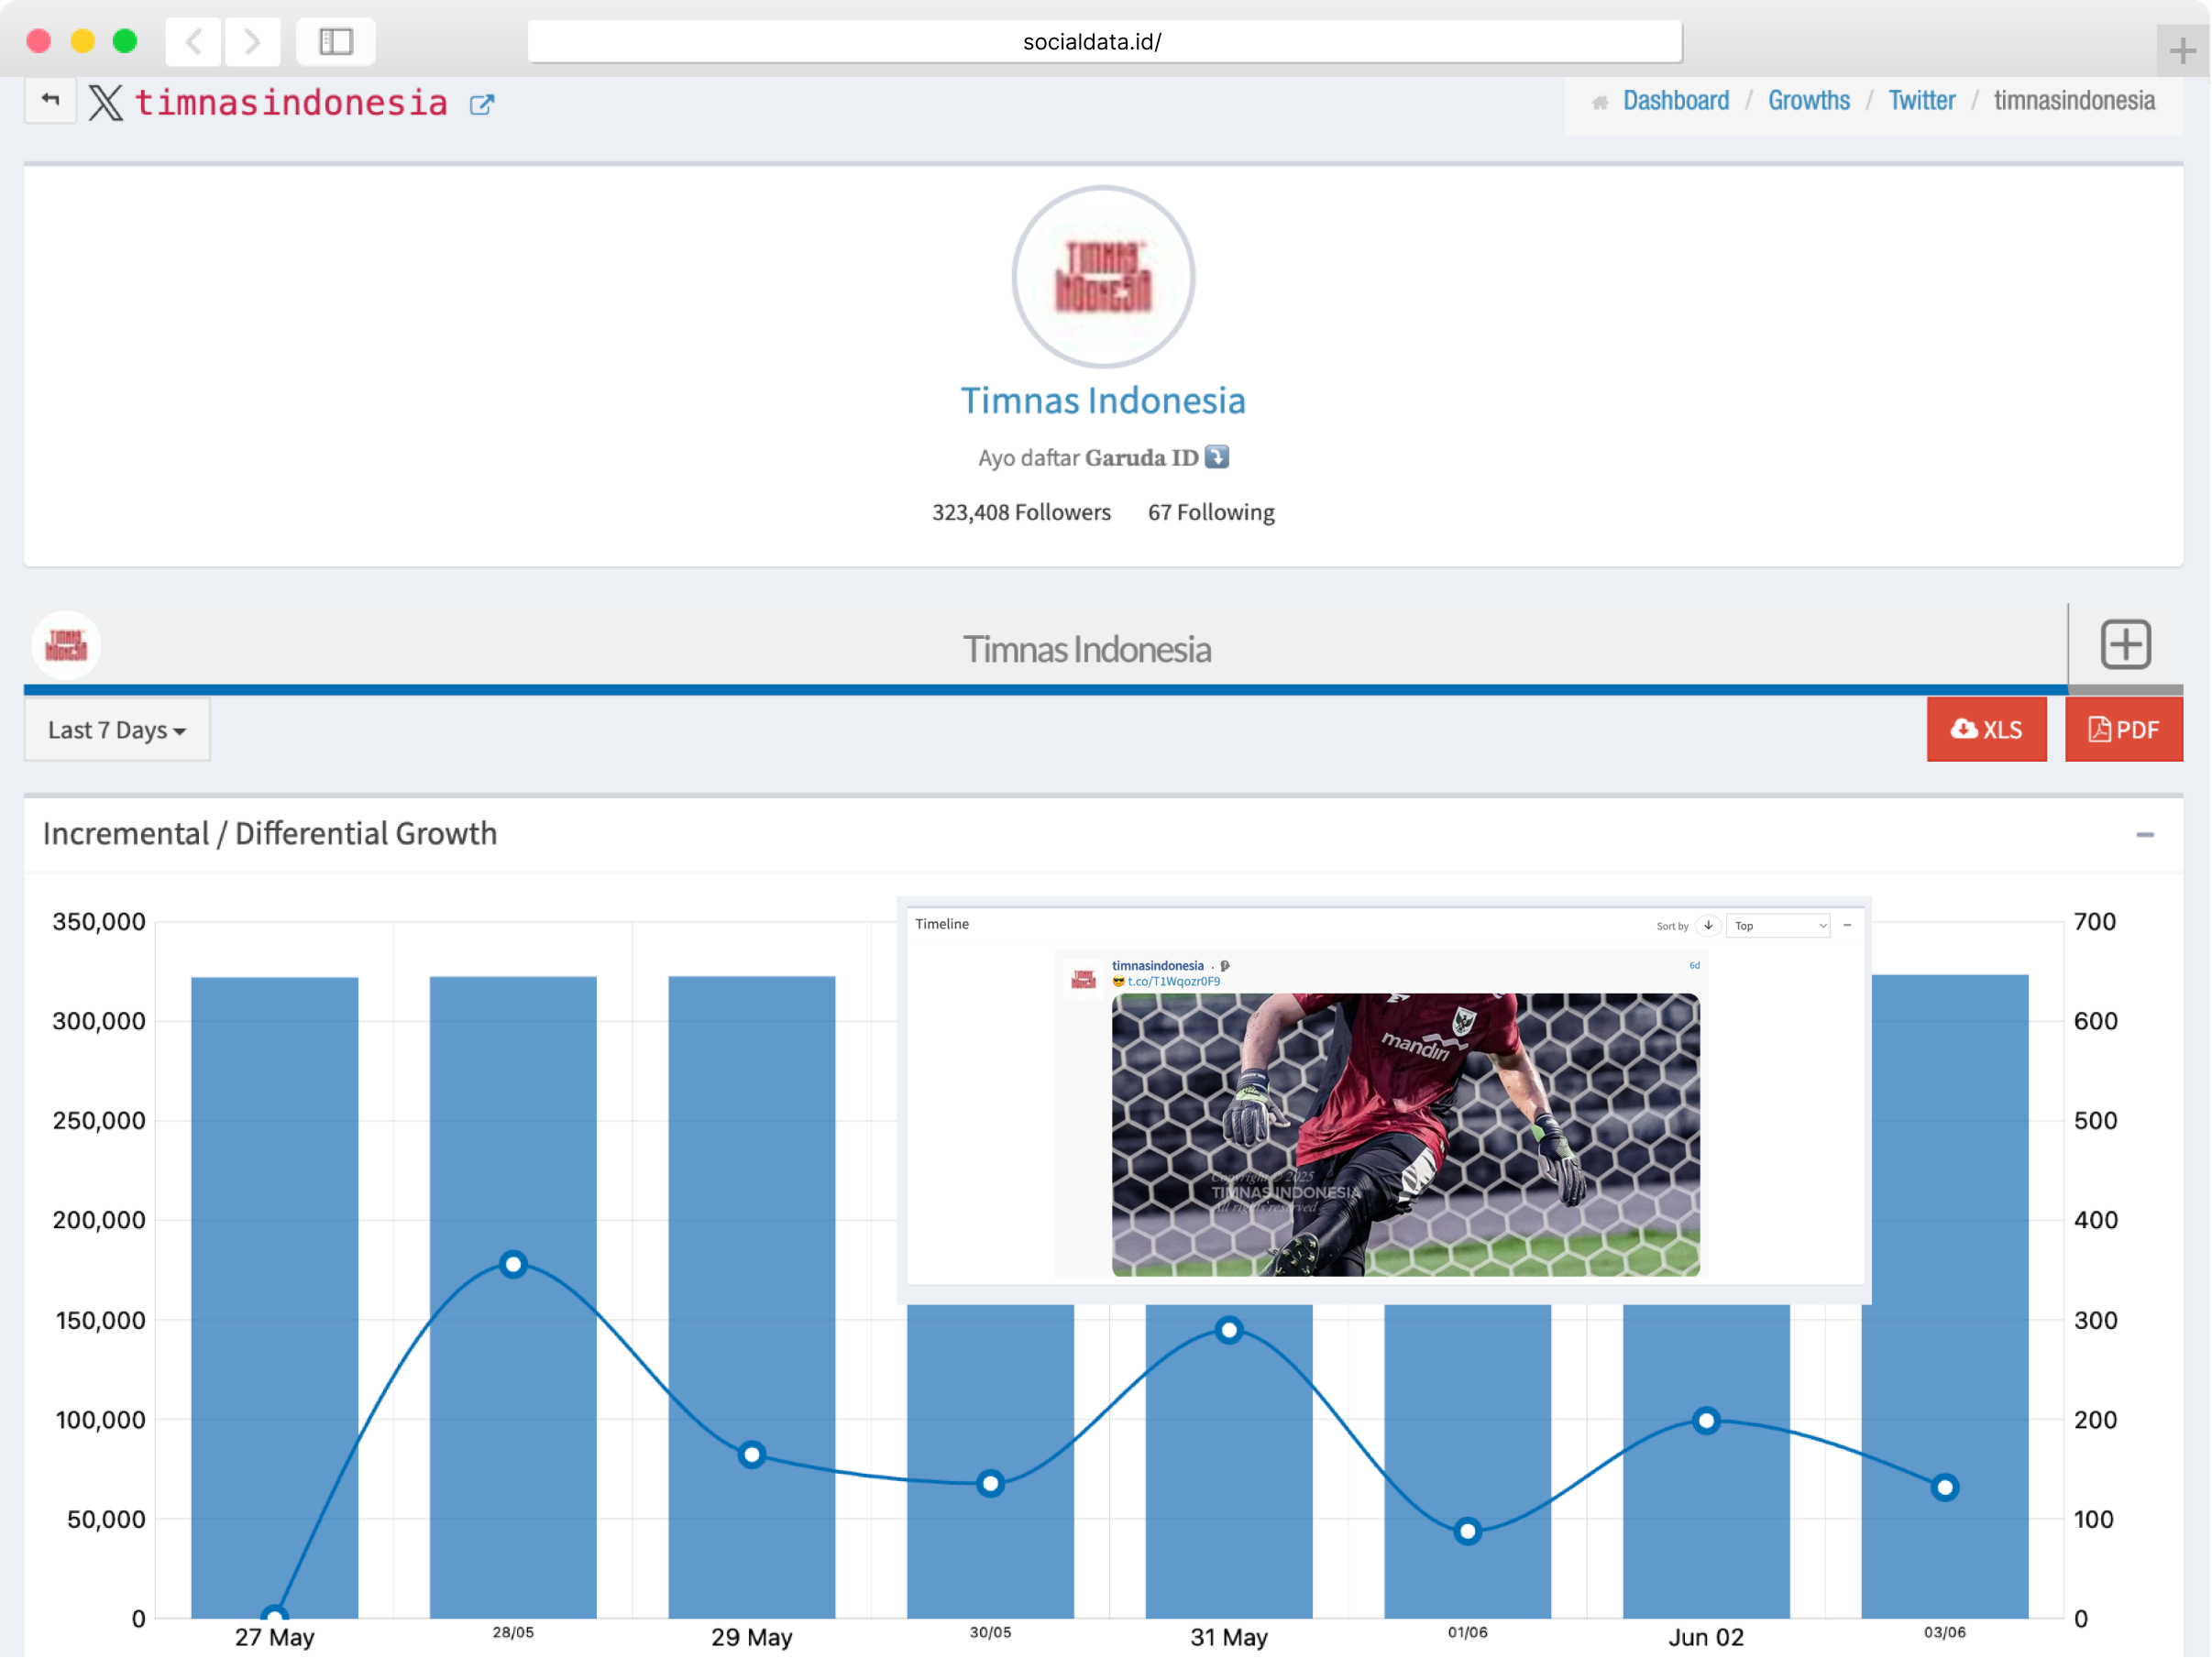The height and width of the screenshot is (1658, 2212).
Task: Open the Last 7 Days dropdown
Action: click(x=117, y=730)
